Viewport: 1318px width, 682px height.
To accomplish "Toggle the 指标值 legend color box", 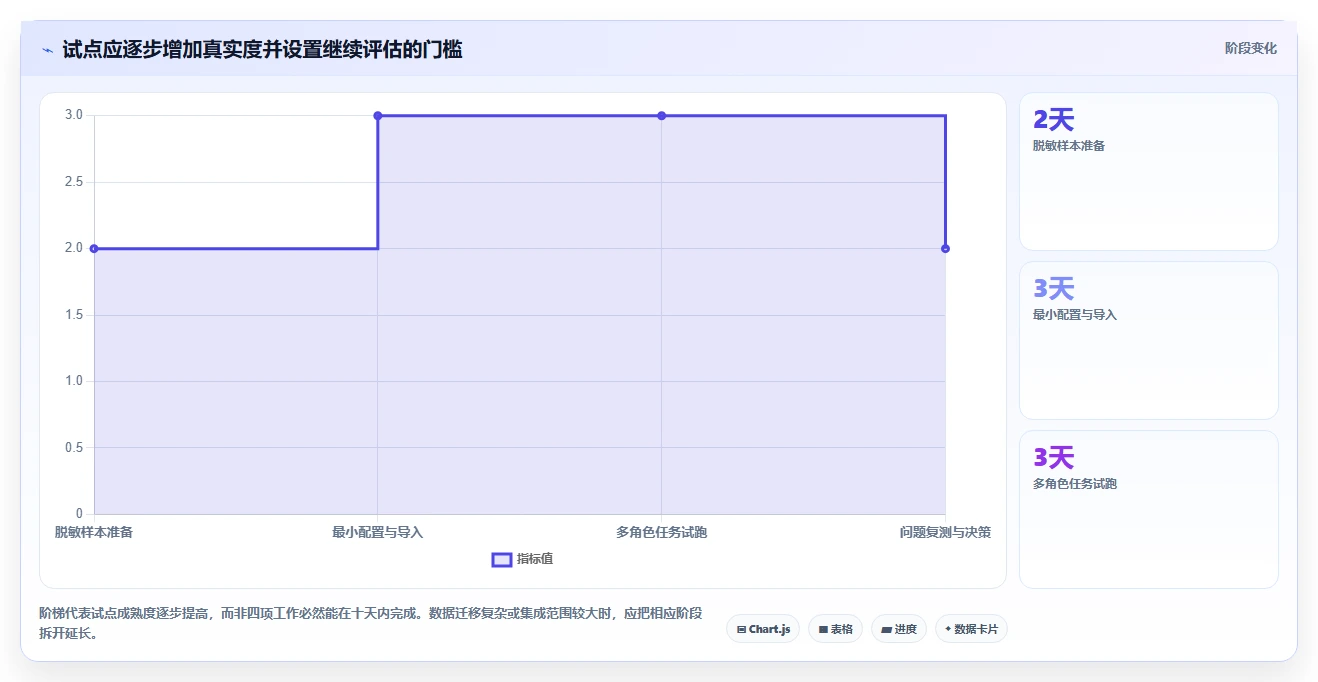I will [502, 559].
